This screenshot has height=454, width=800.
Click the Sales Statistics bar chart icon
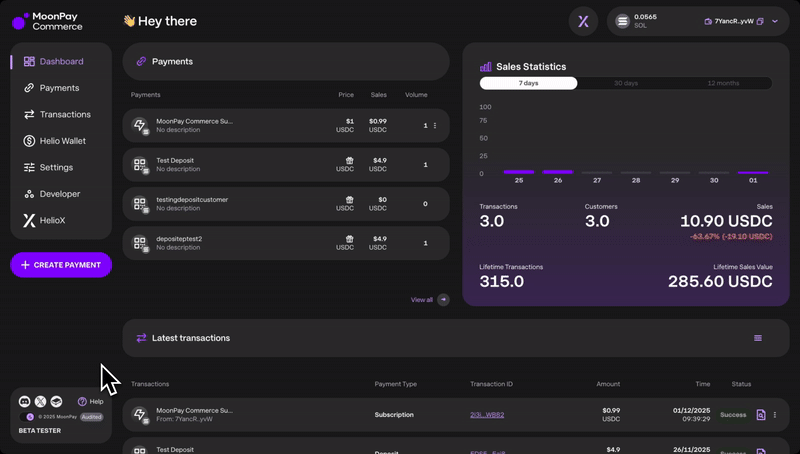tap(486, 67)
